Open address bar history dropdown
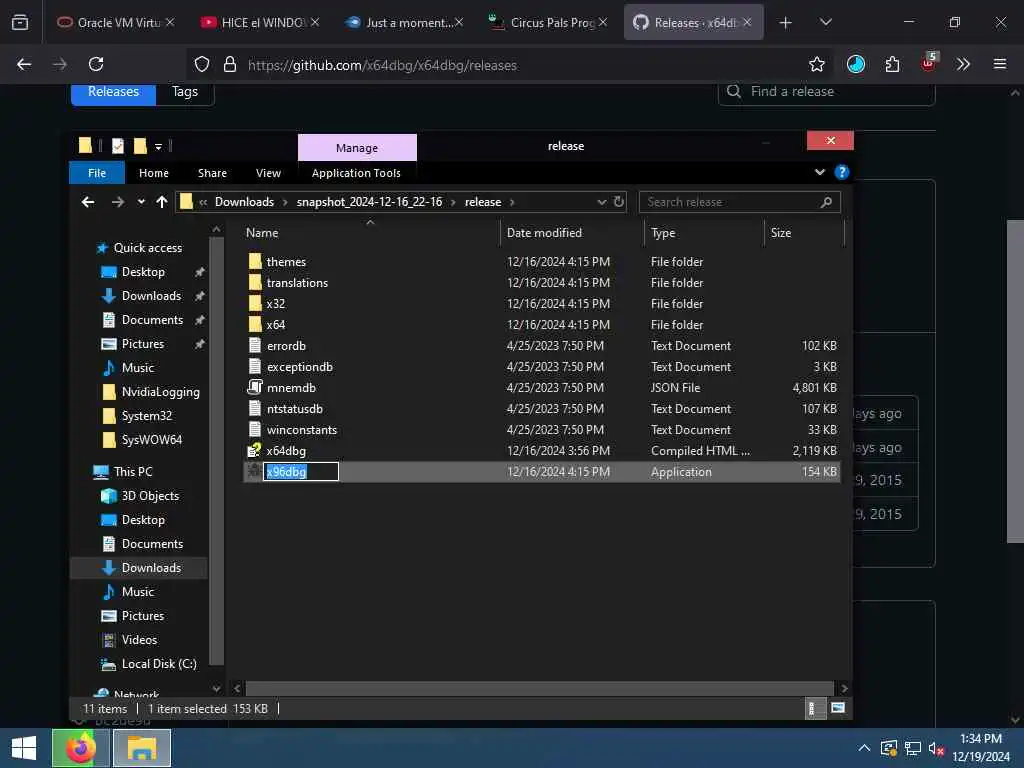1024x768 pixels. 601,202
